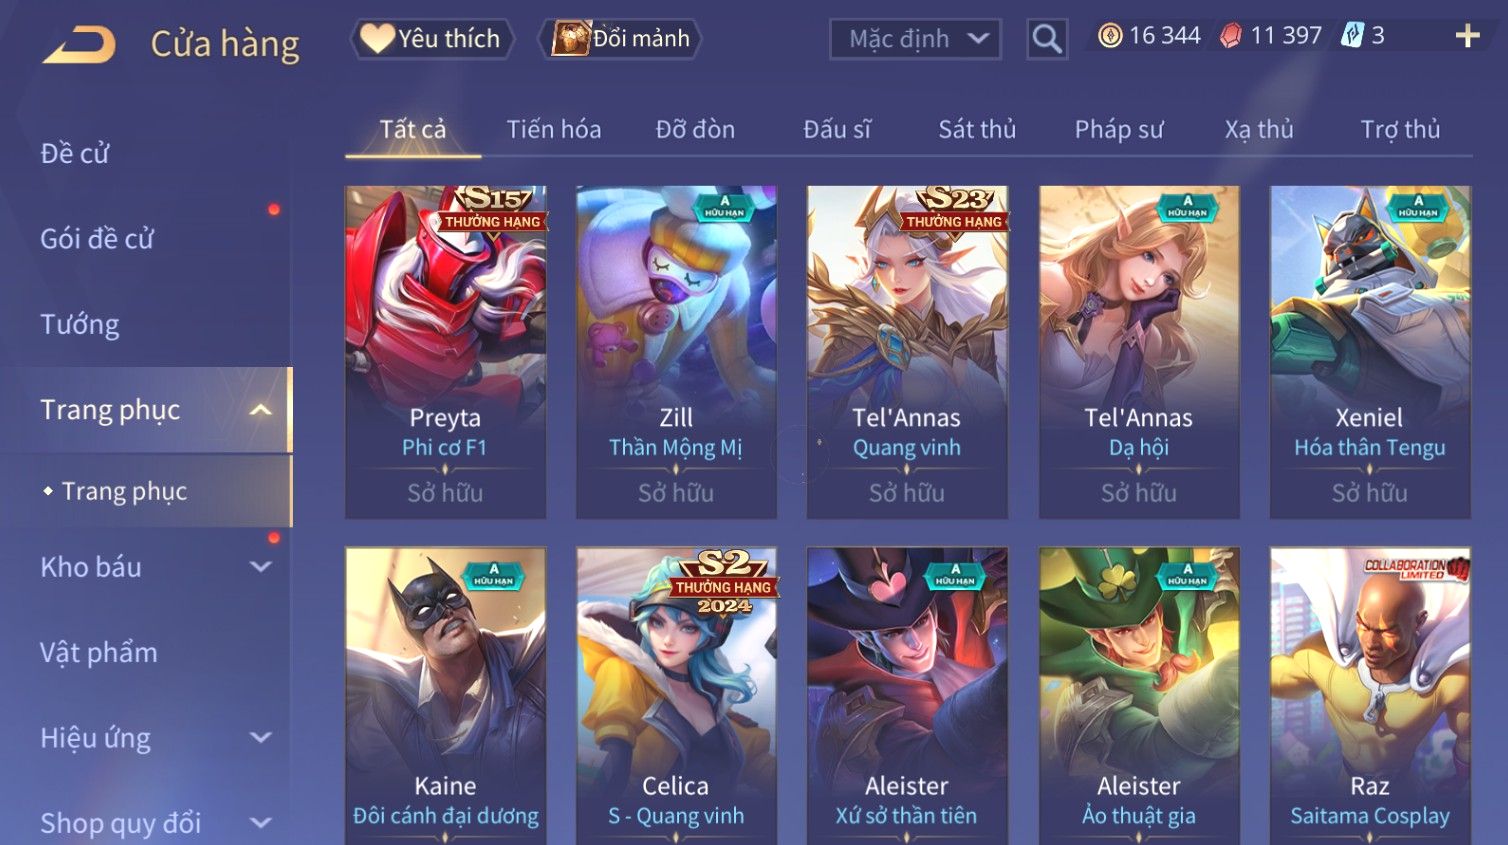This screenshot has height=845, width=1508.
Task: Switch to the Sát thủ tab
Action: 977,129
